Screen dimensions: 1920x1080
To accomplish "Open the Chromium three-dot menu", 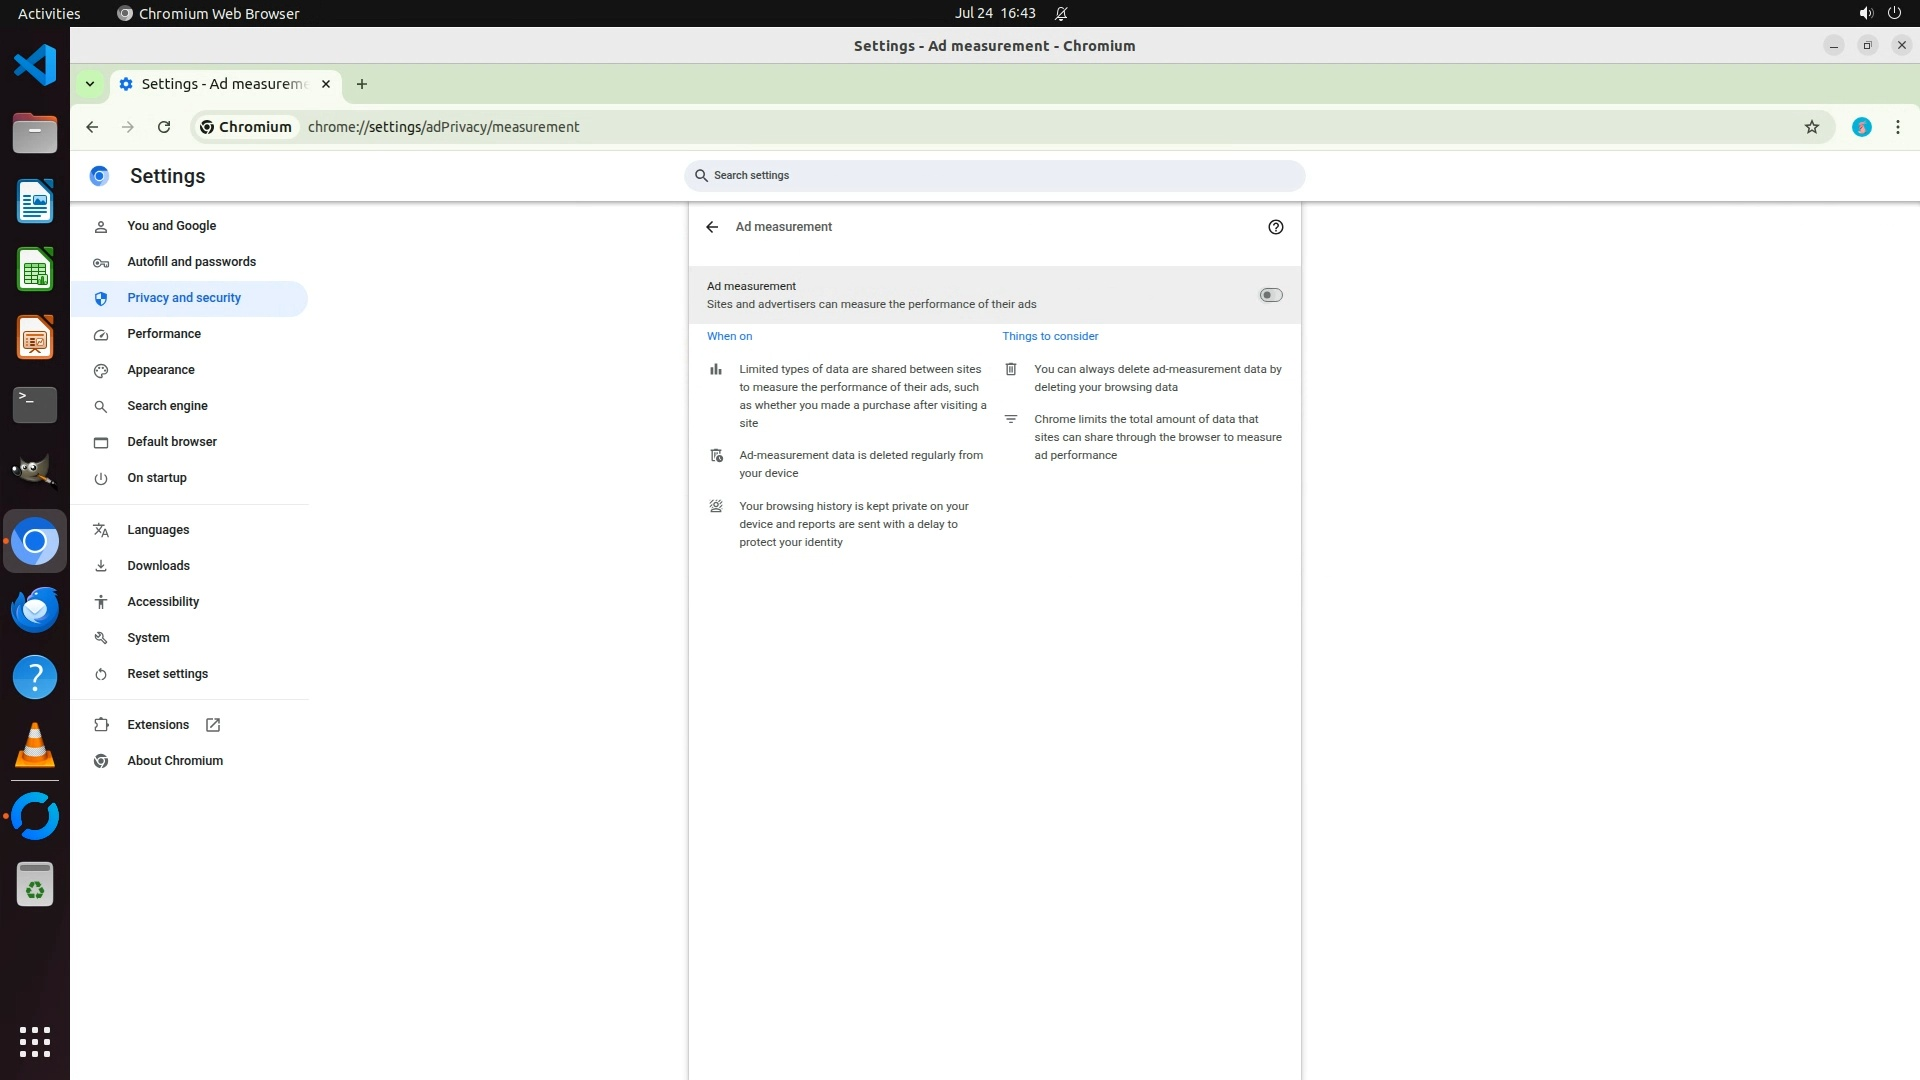I will click(1897, 127).
